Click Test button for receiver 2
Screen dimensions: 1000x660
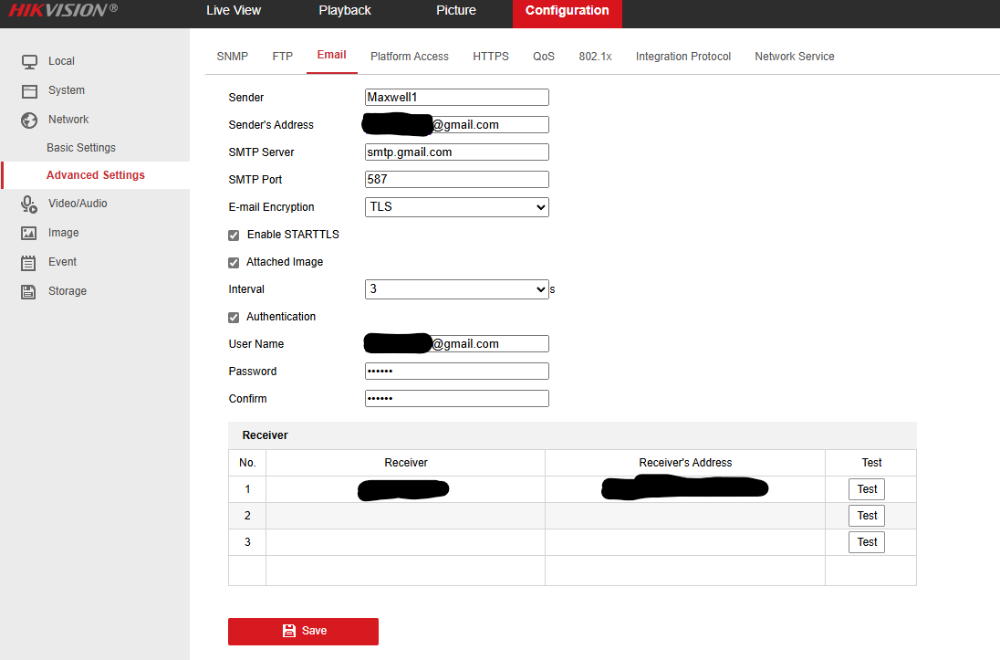(x=867, y=515)
